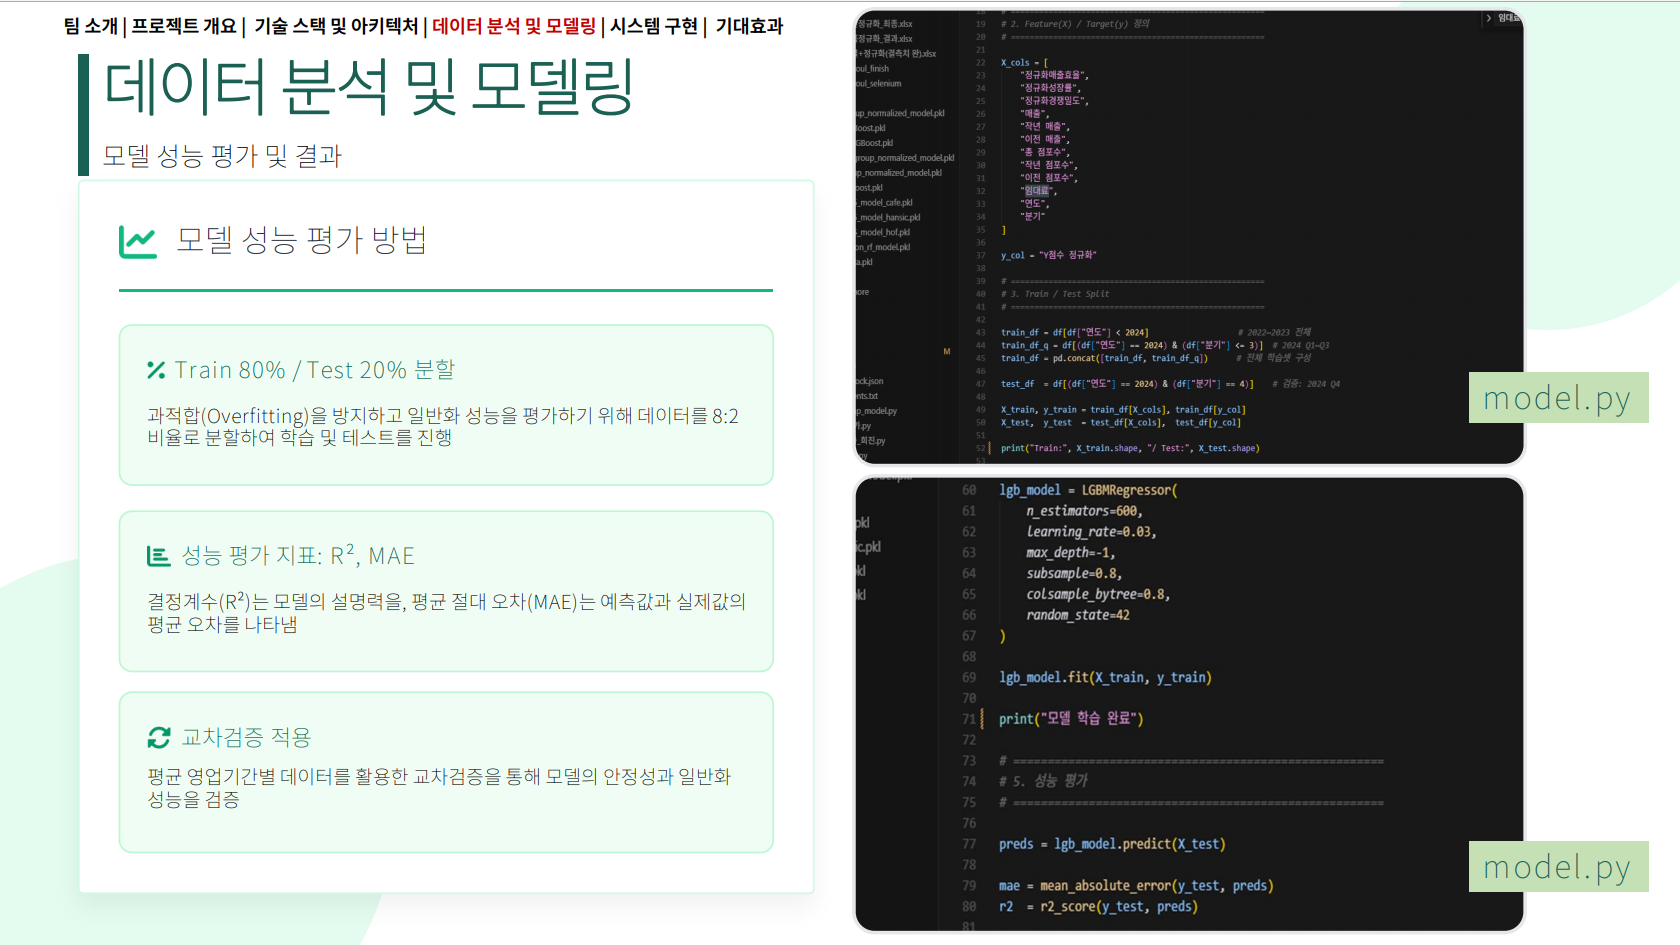This screenshot has height=945, width=1680.
Task: Select the percent icon in the Train 80% card
Action: point(155,369)
